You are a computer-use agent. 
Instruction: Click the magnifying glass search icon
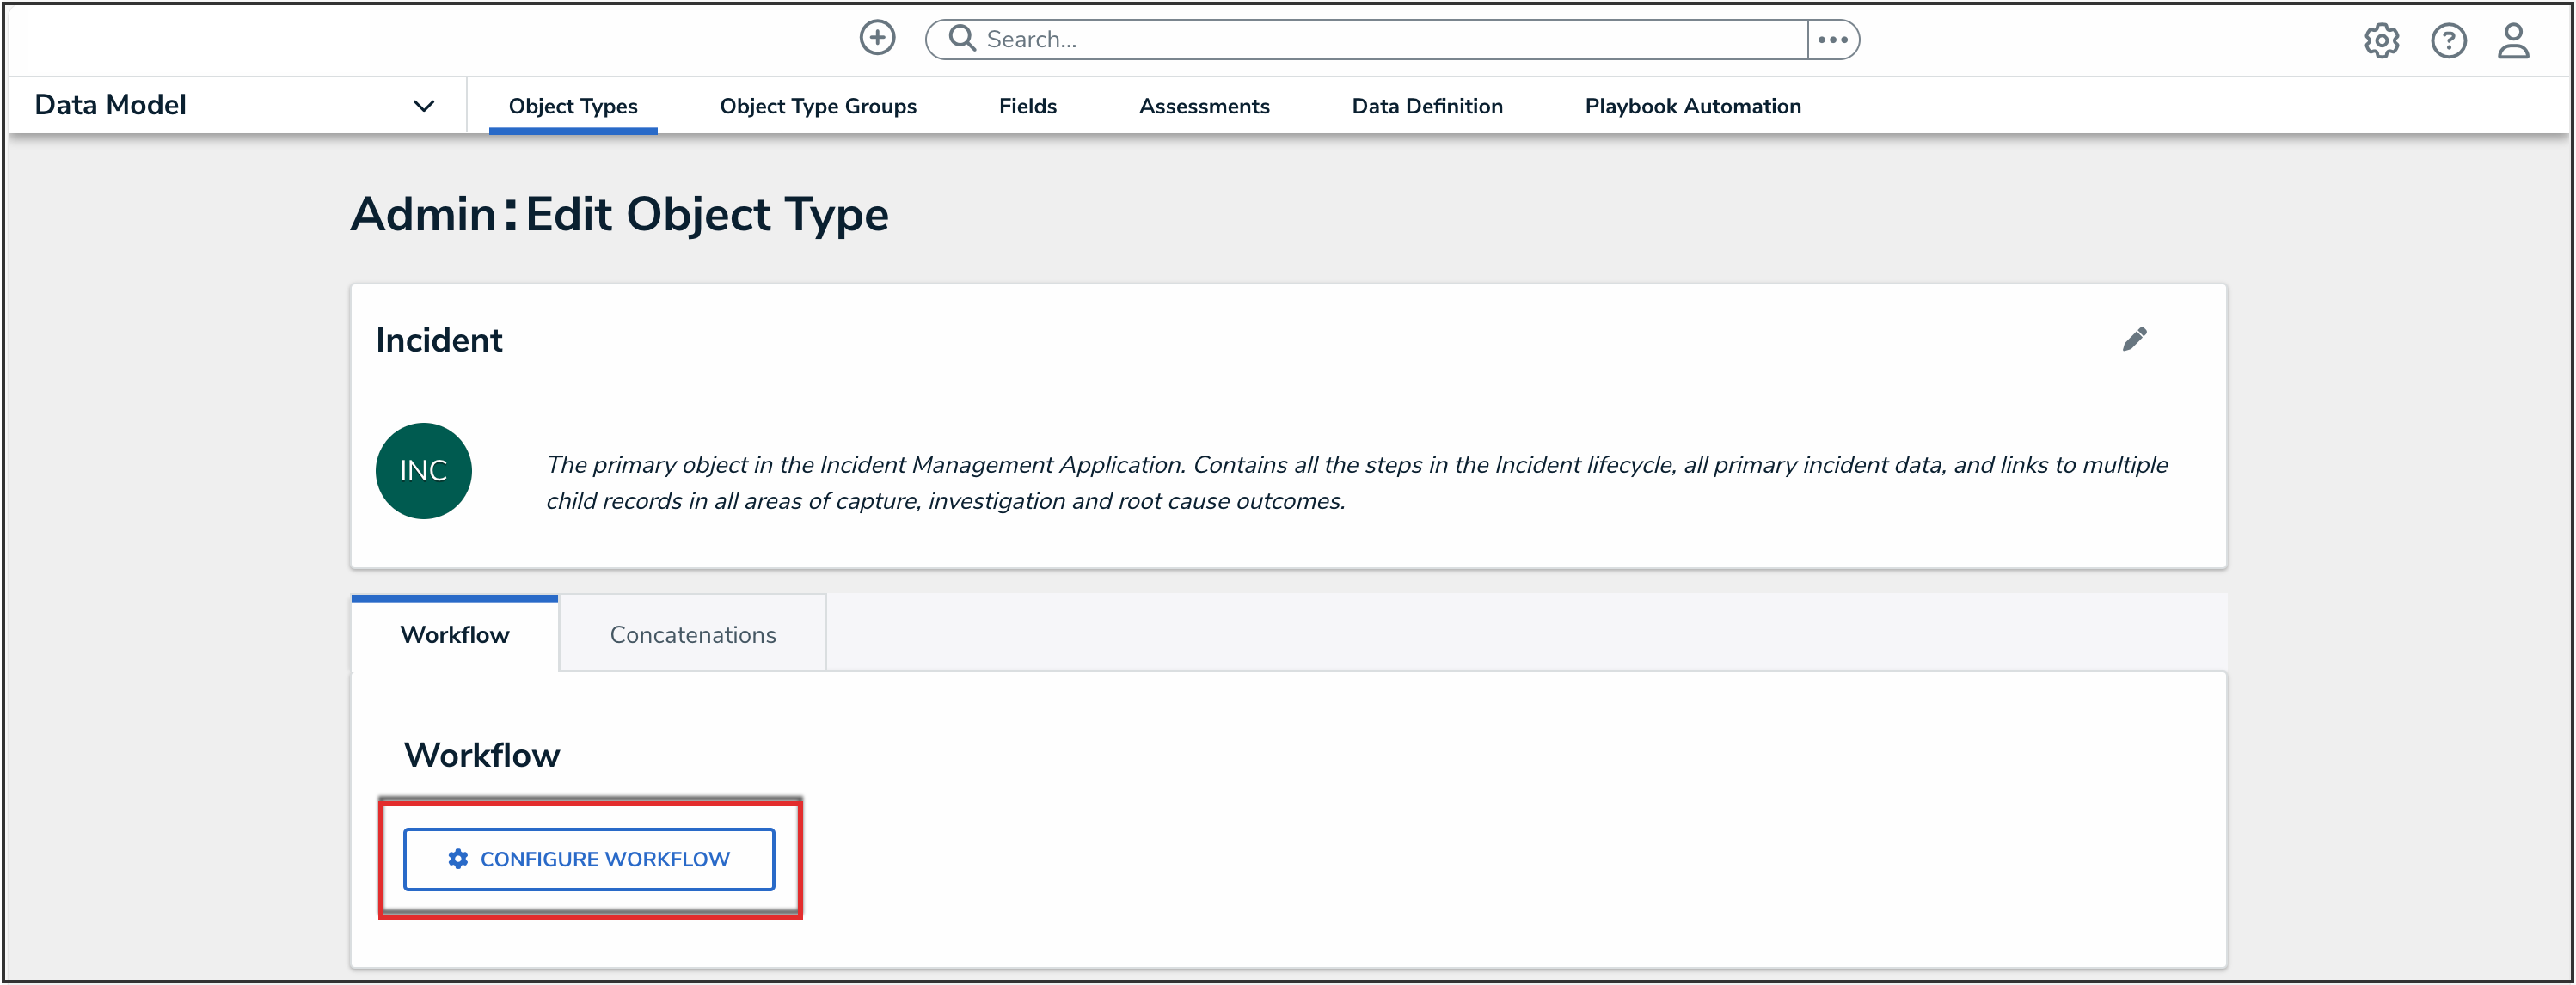pyautogui.click(x=961, y=38)
